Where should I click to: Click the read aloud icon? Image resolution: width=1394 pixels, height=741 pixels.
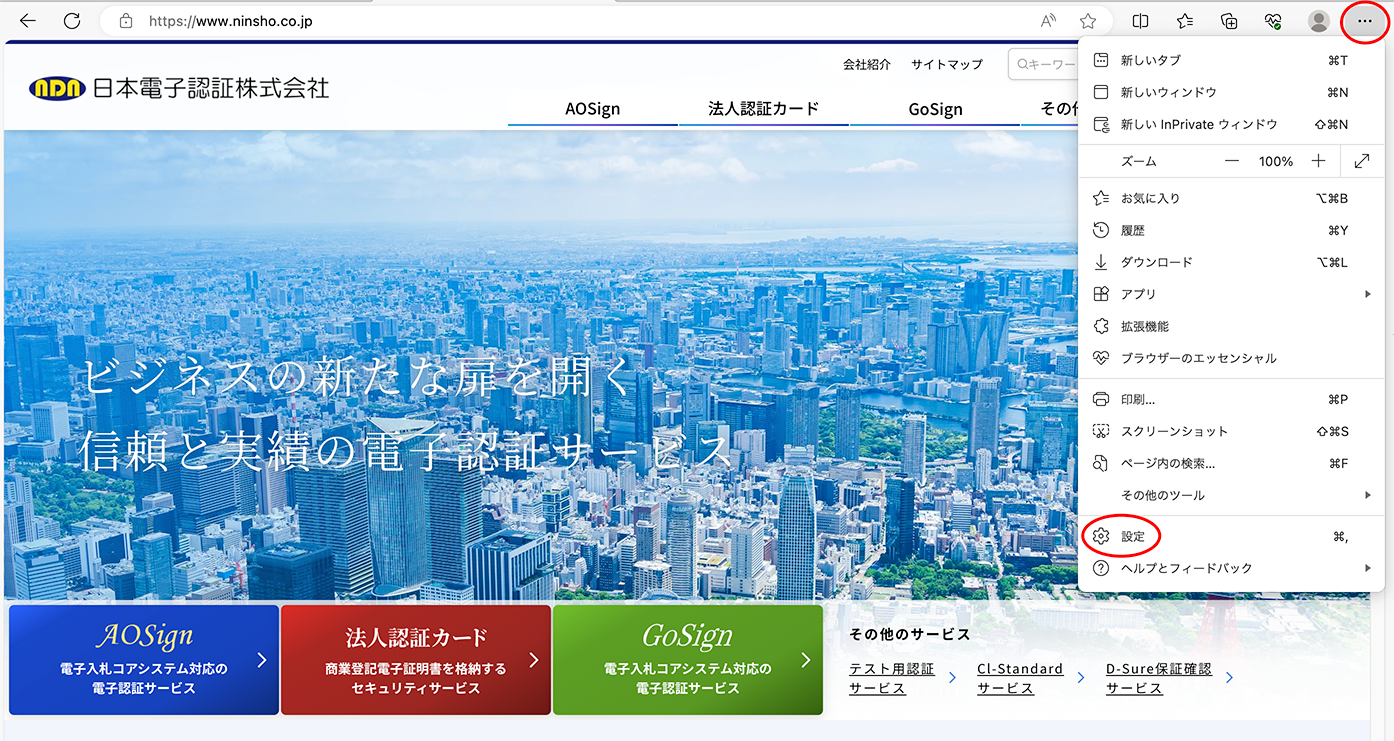coord(1049,21)
